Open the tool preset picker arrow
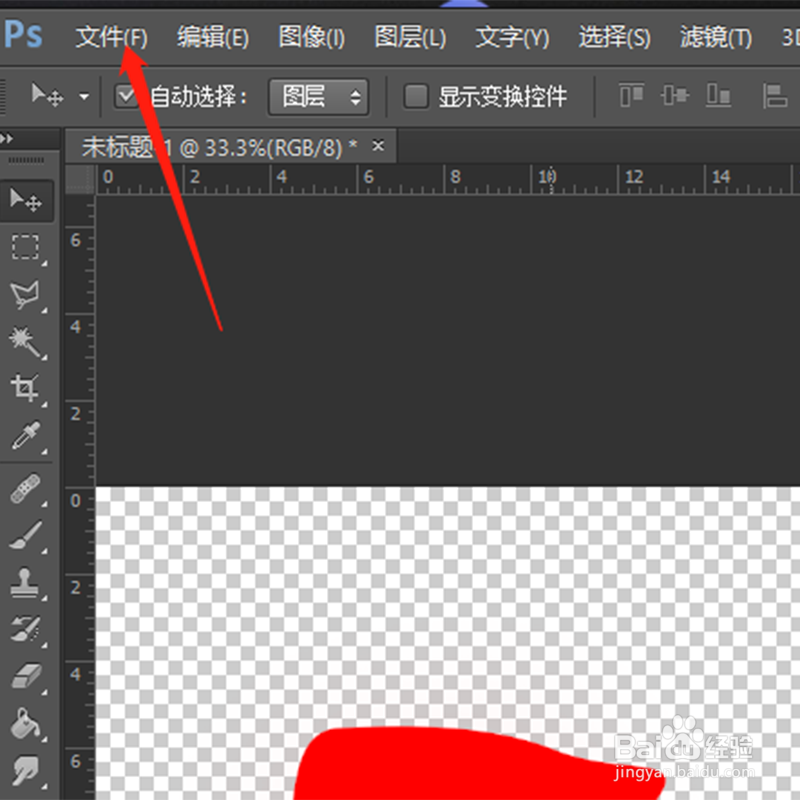 pyautogui.click(x=84, y=96)
